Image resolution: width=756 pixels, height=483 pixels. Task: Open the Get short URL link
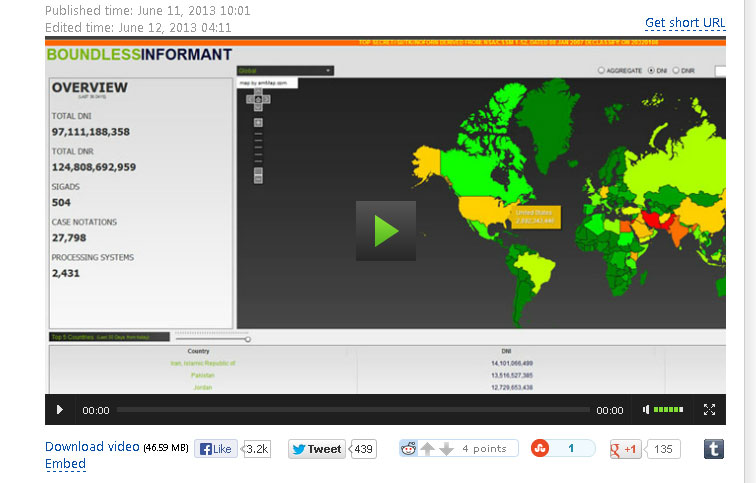685,23
